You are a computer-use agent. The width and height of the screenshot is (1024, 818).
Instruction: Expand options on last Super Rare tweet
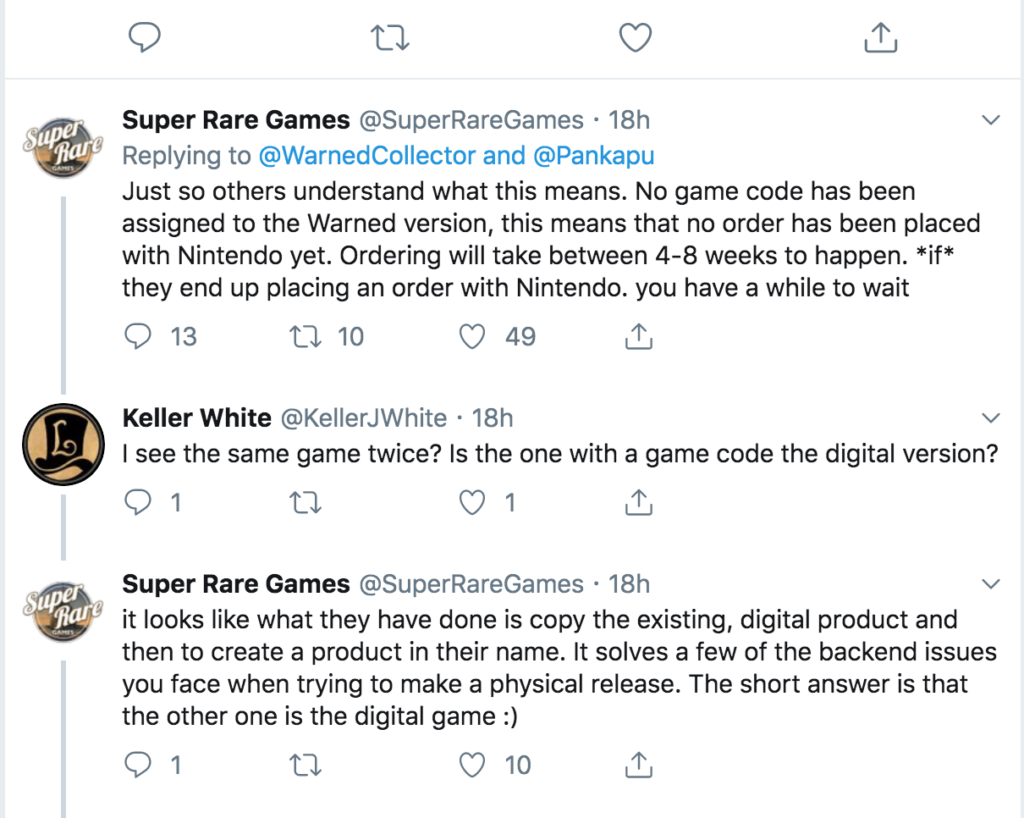pos(991,583)
